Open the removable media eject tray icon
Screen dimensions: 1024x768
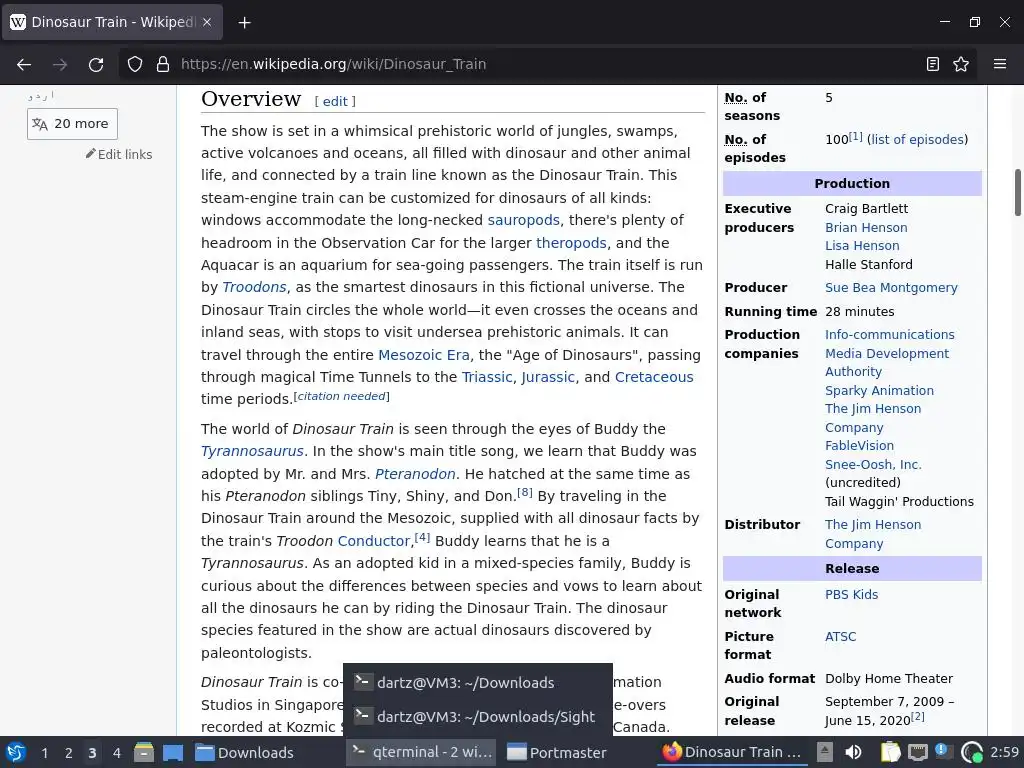pyautogui.click(x=824, y=752)
